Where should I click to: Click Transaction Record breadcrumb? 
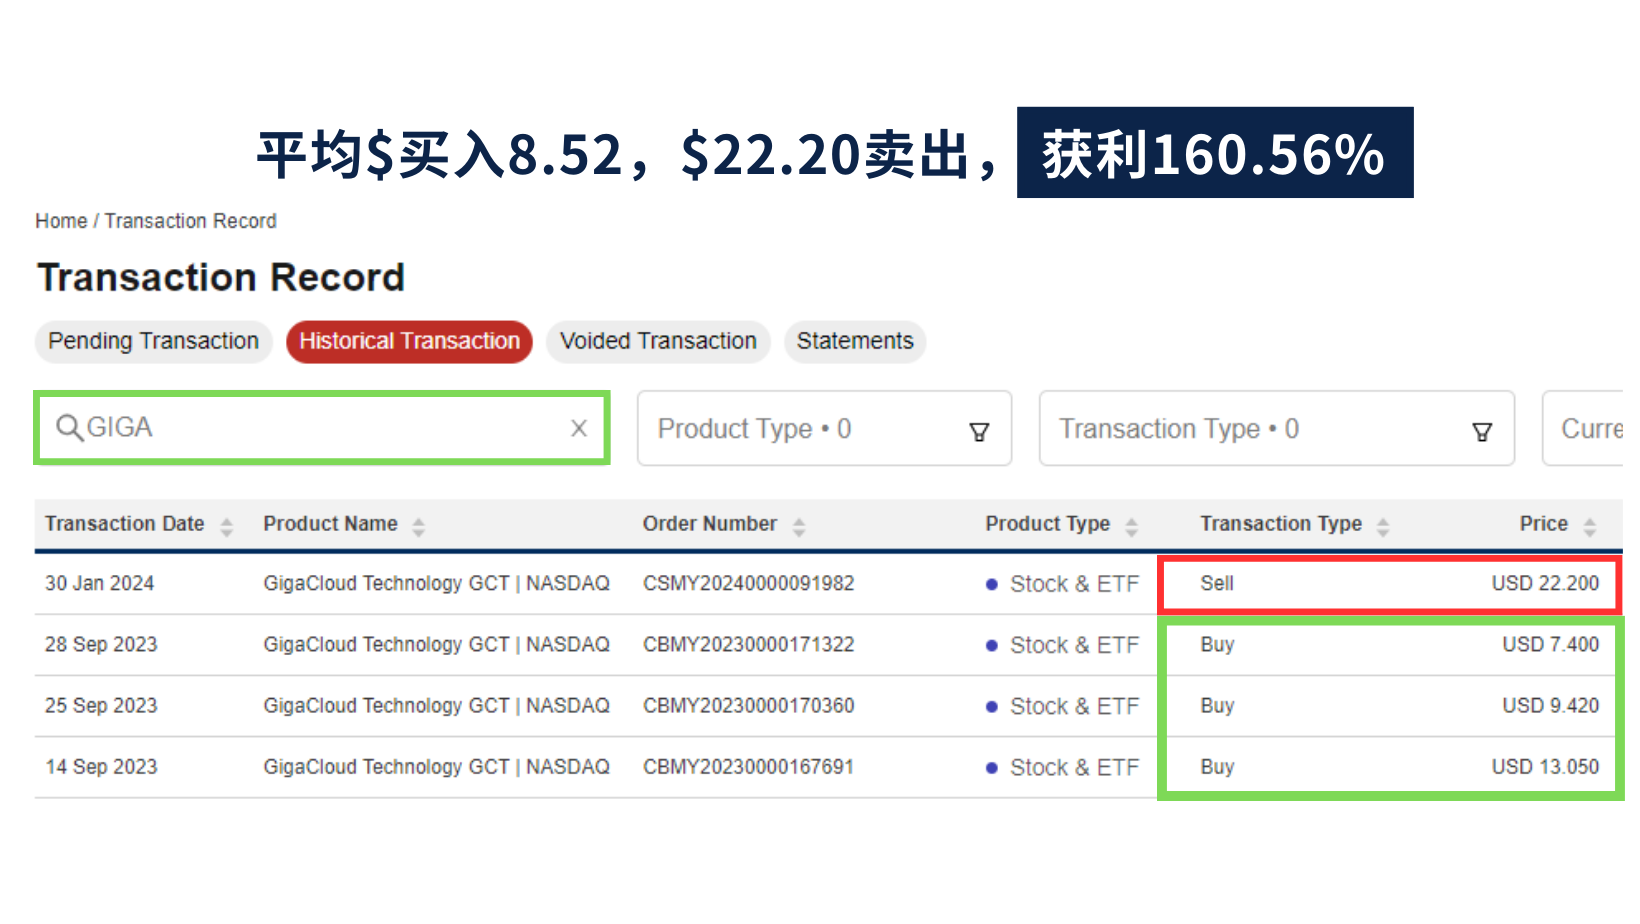point(191,221)
